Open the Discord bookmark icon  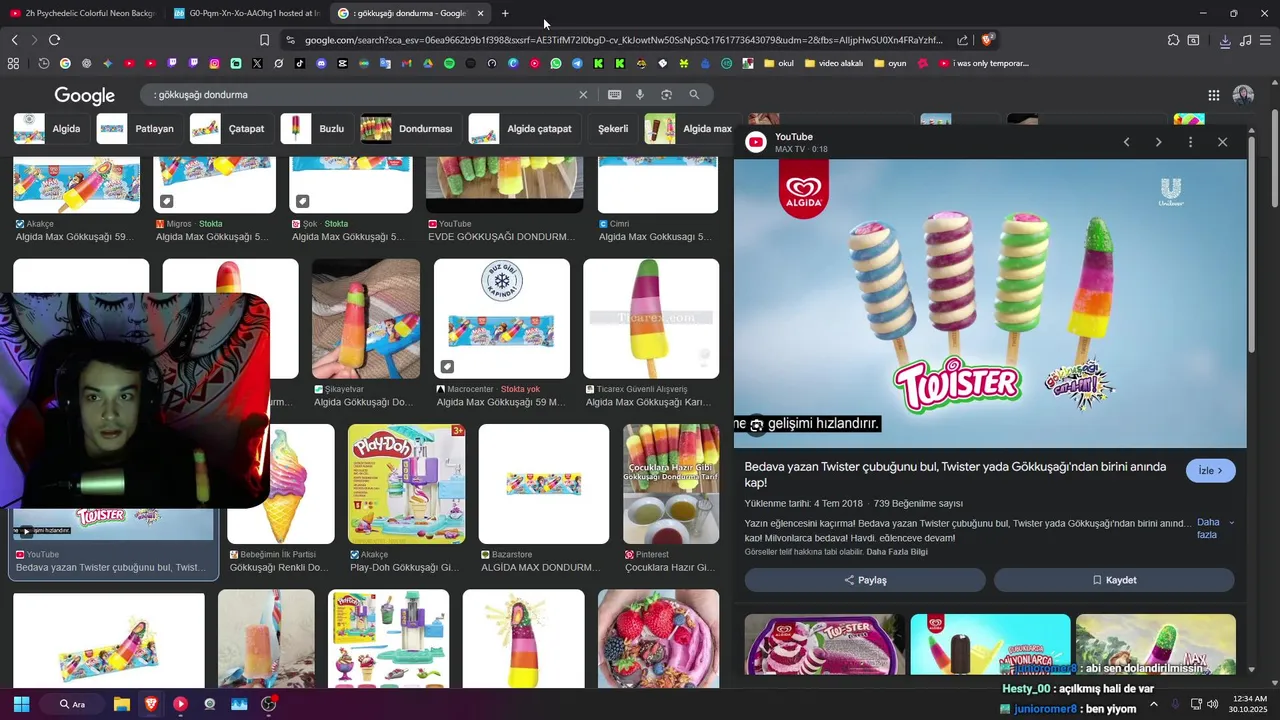[321, 63]
